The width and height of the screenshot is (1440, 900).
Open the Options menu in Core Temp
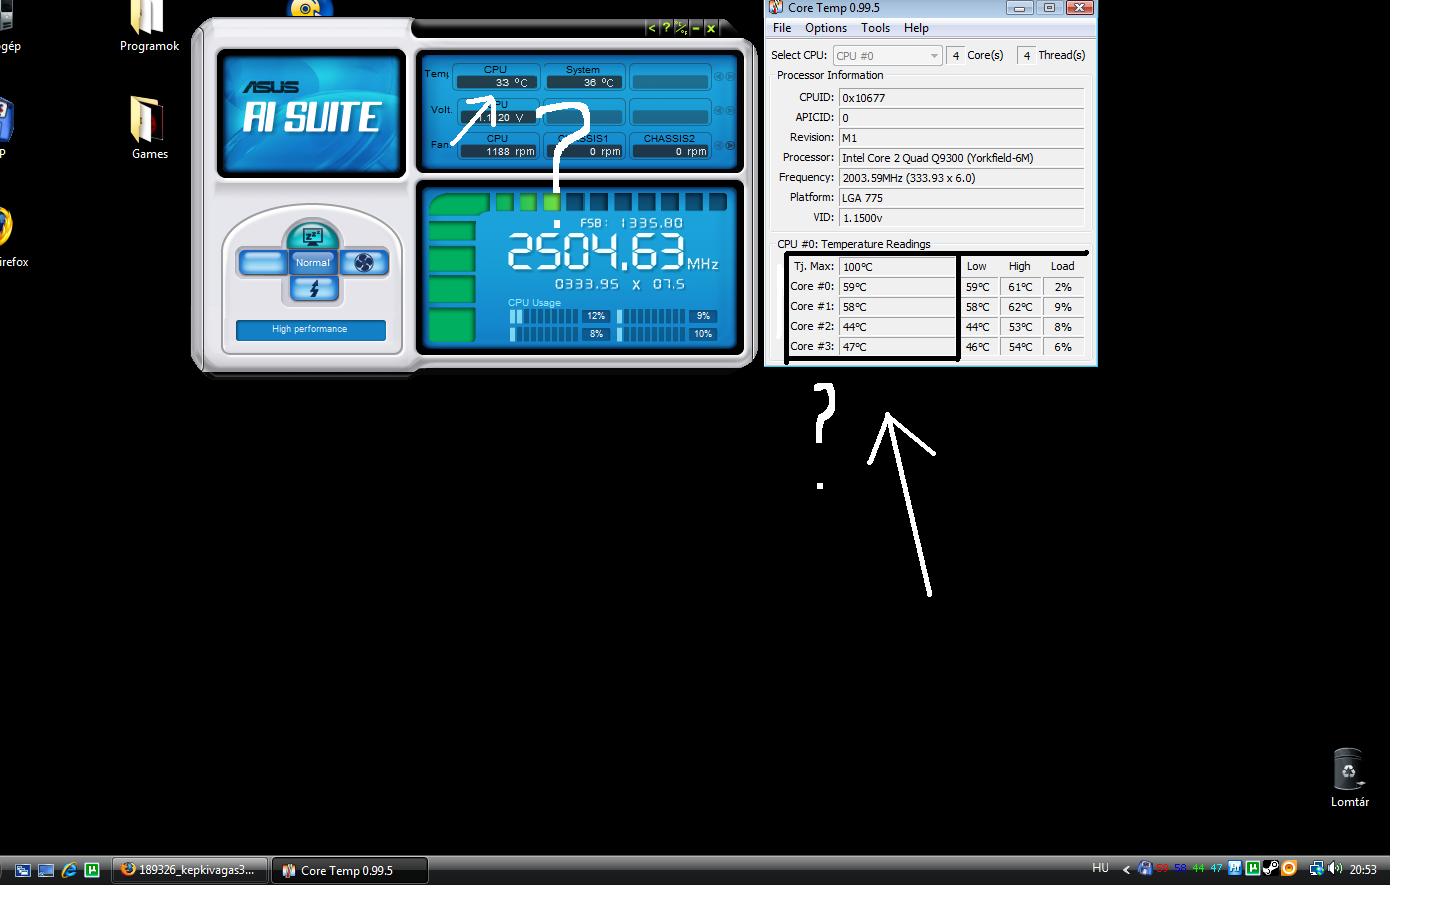pyautogui.click(x=826, y=28)
